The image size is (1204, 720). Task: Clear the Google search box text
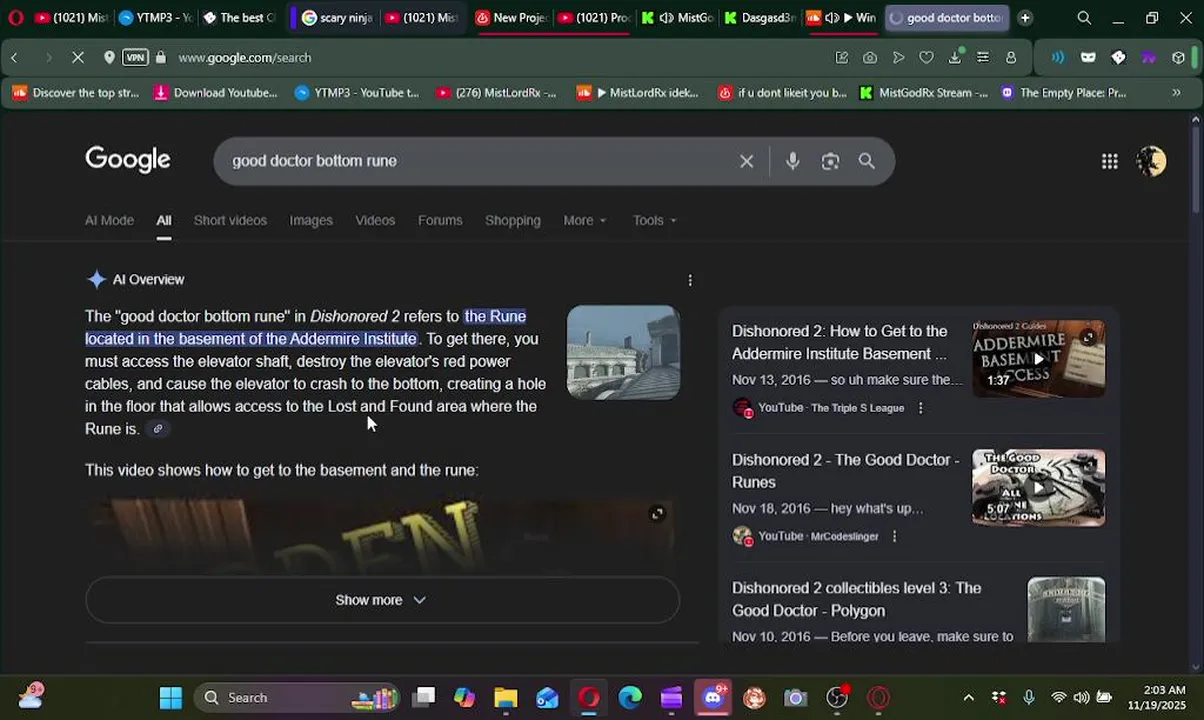[x=746, y=161]
